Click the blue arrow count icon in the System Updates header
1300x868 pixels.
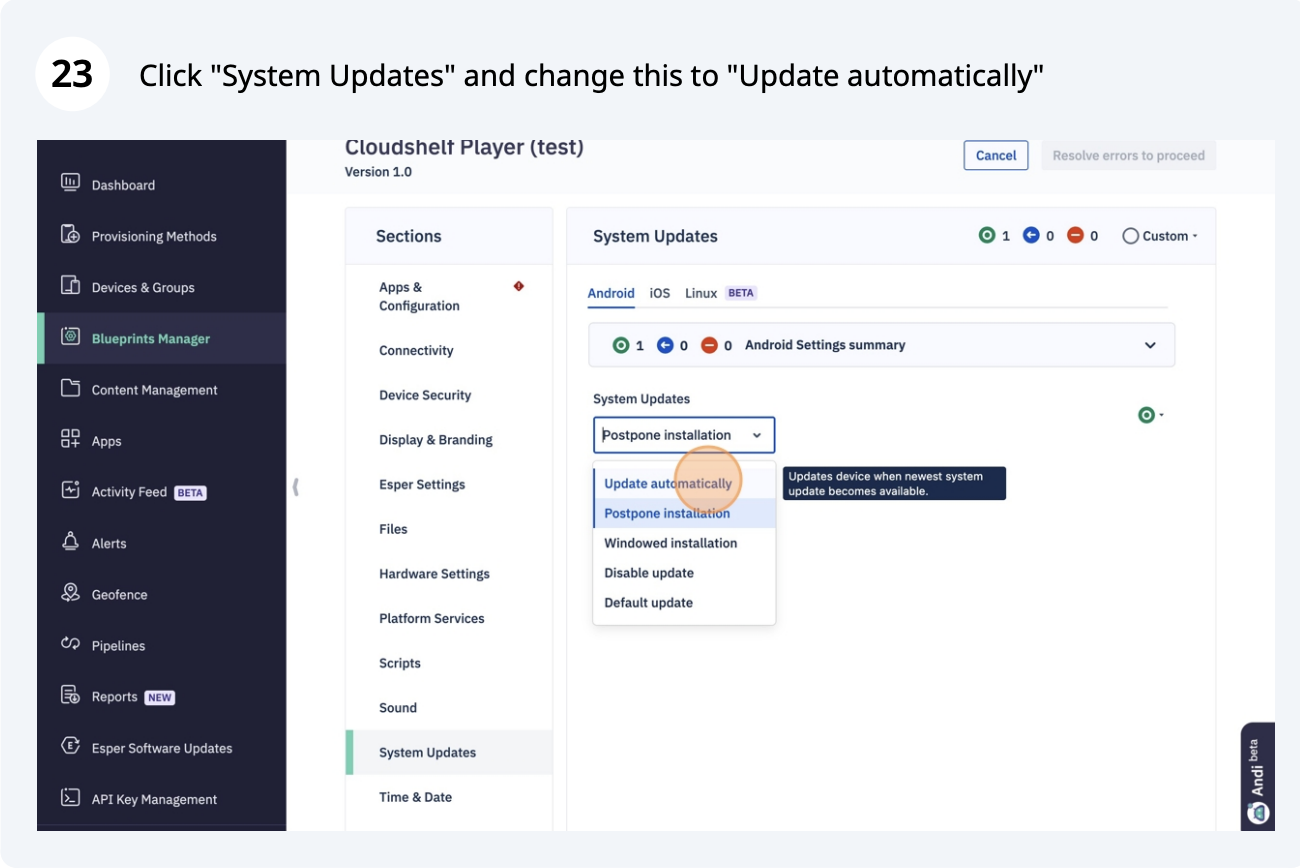[1031, 236]
